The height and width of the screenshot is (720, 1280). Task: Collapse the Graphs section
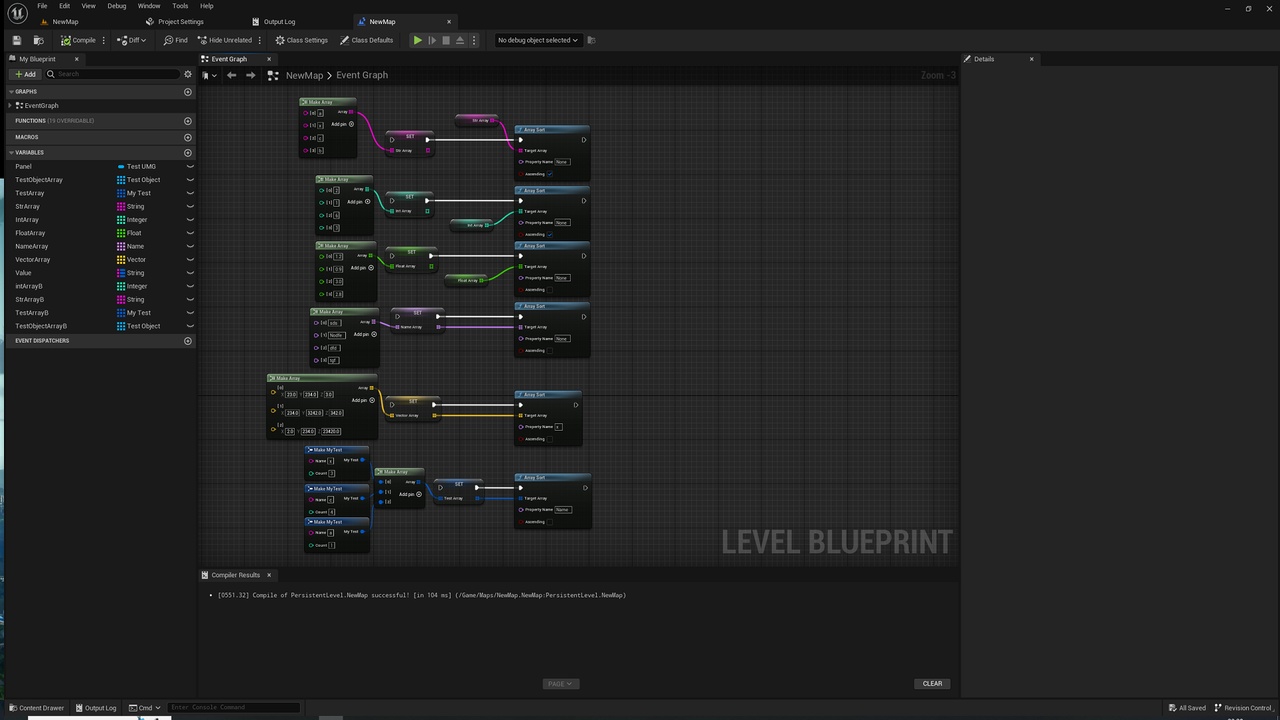point(10,92)
